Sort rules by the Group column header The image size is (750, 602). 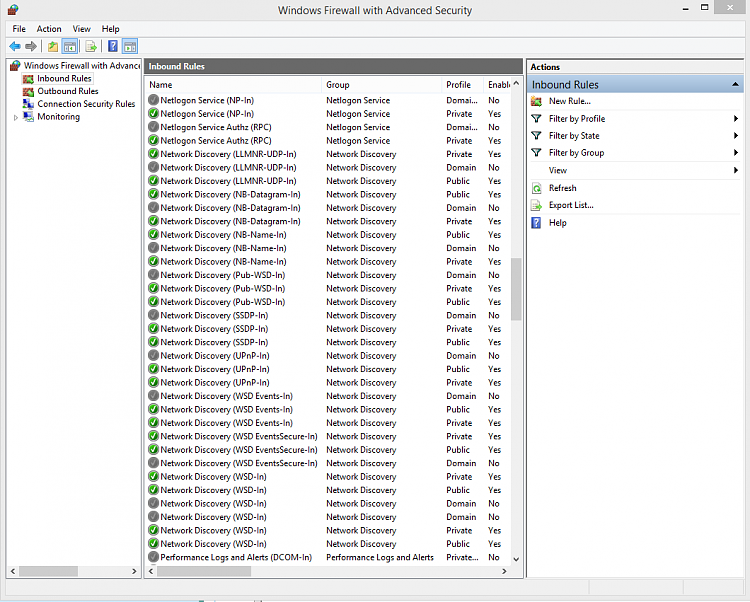[382, 85]
